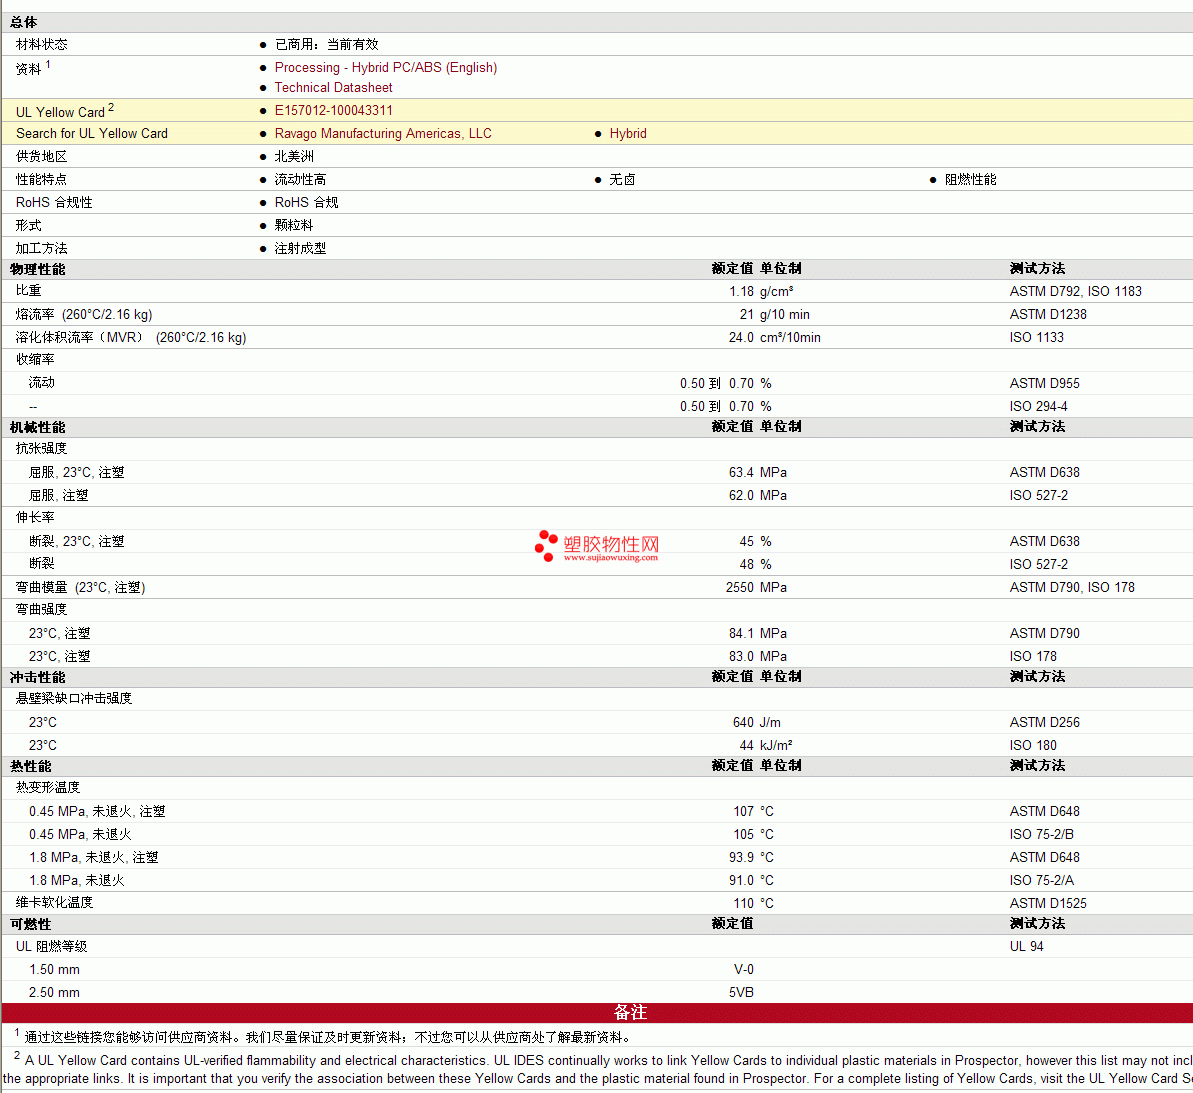Click the 备注 red banner heading
The width and height of the screenshot is (1193, 1093).
click(630, 1012)
